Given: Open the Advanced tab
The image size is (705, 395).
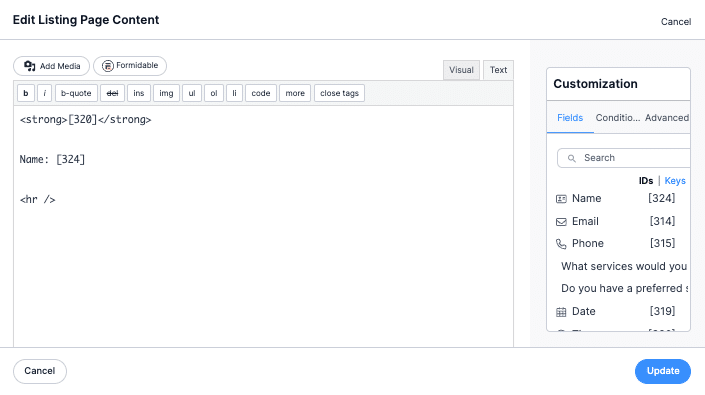Looking at the screenshot, I should click(666, 118).
